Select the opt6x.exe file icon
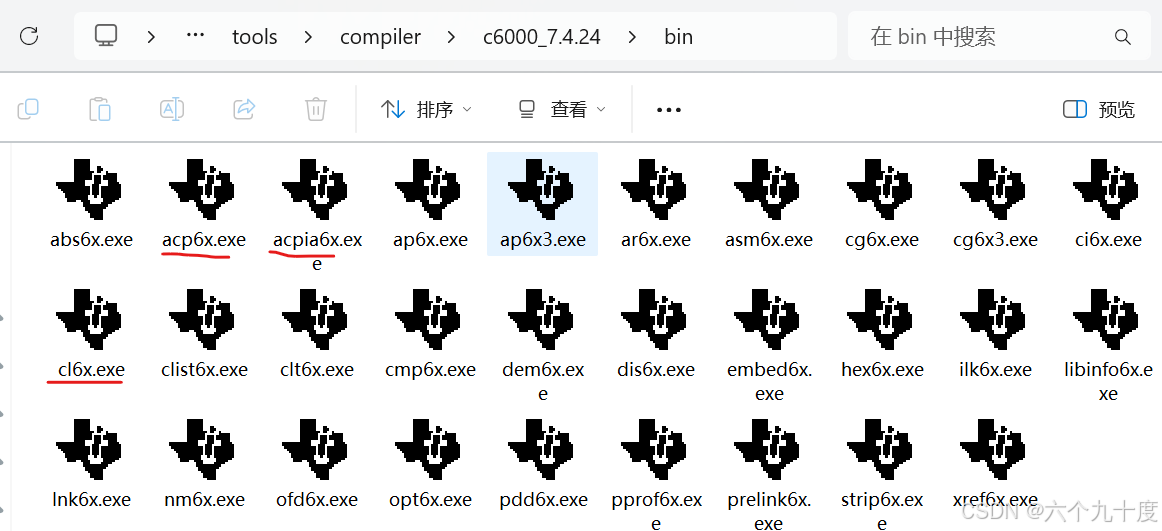The image size is (1162, 531). [428, 450]
